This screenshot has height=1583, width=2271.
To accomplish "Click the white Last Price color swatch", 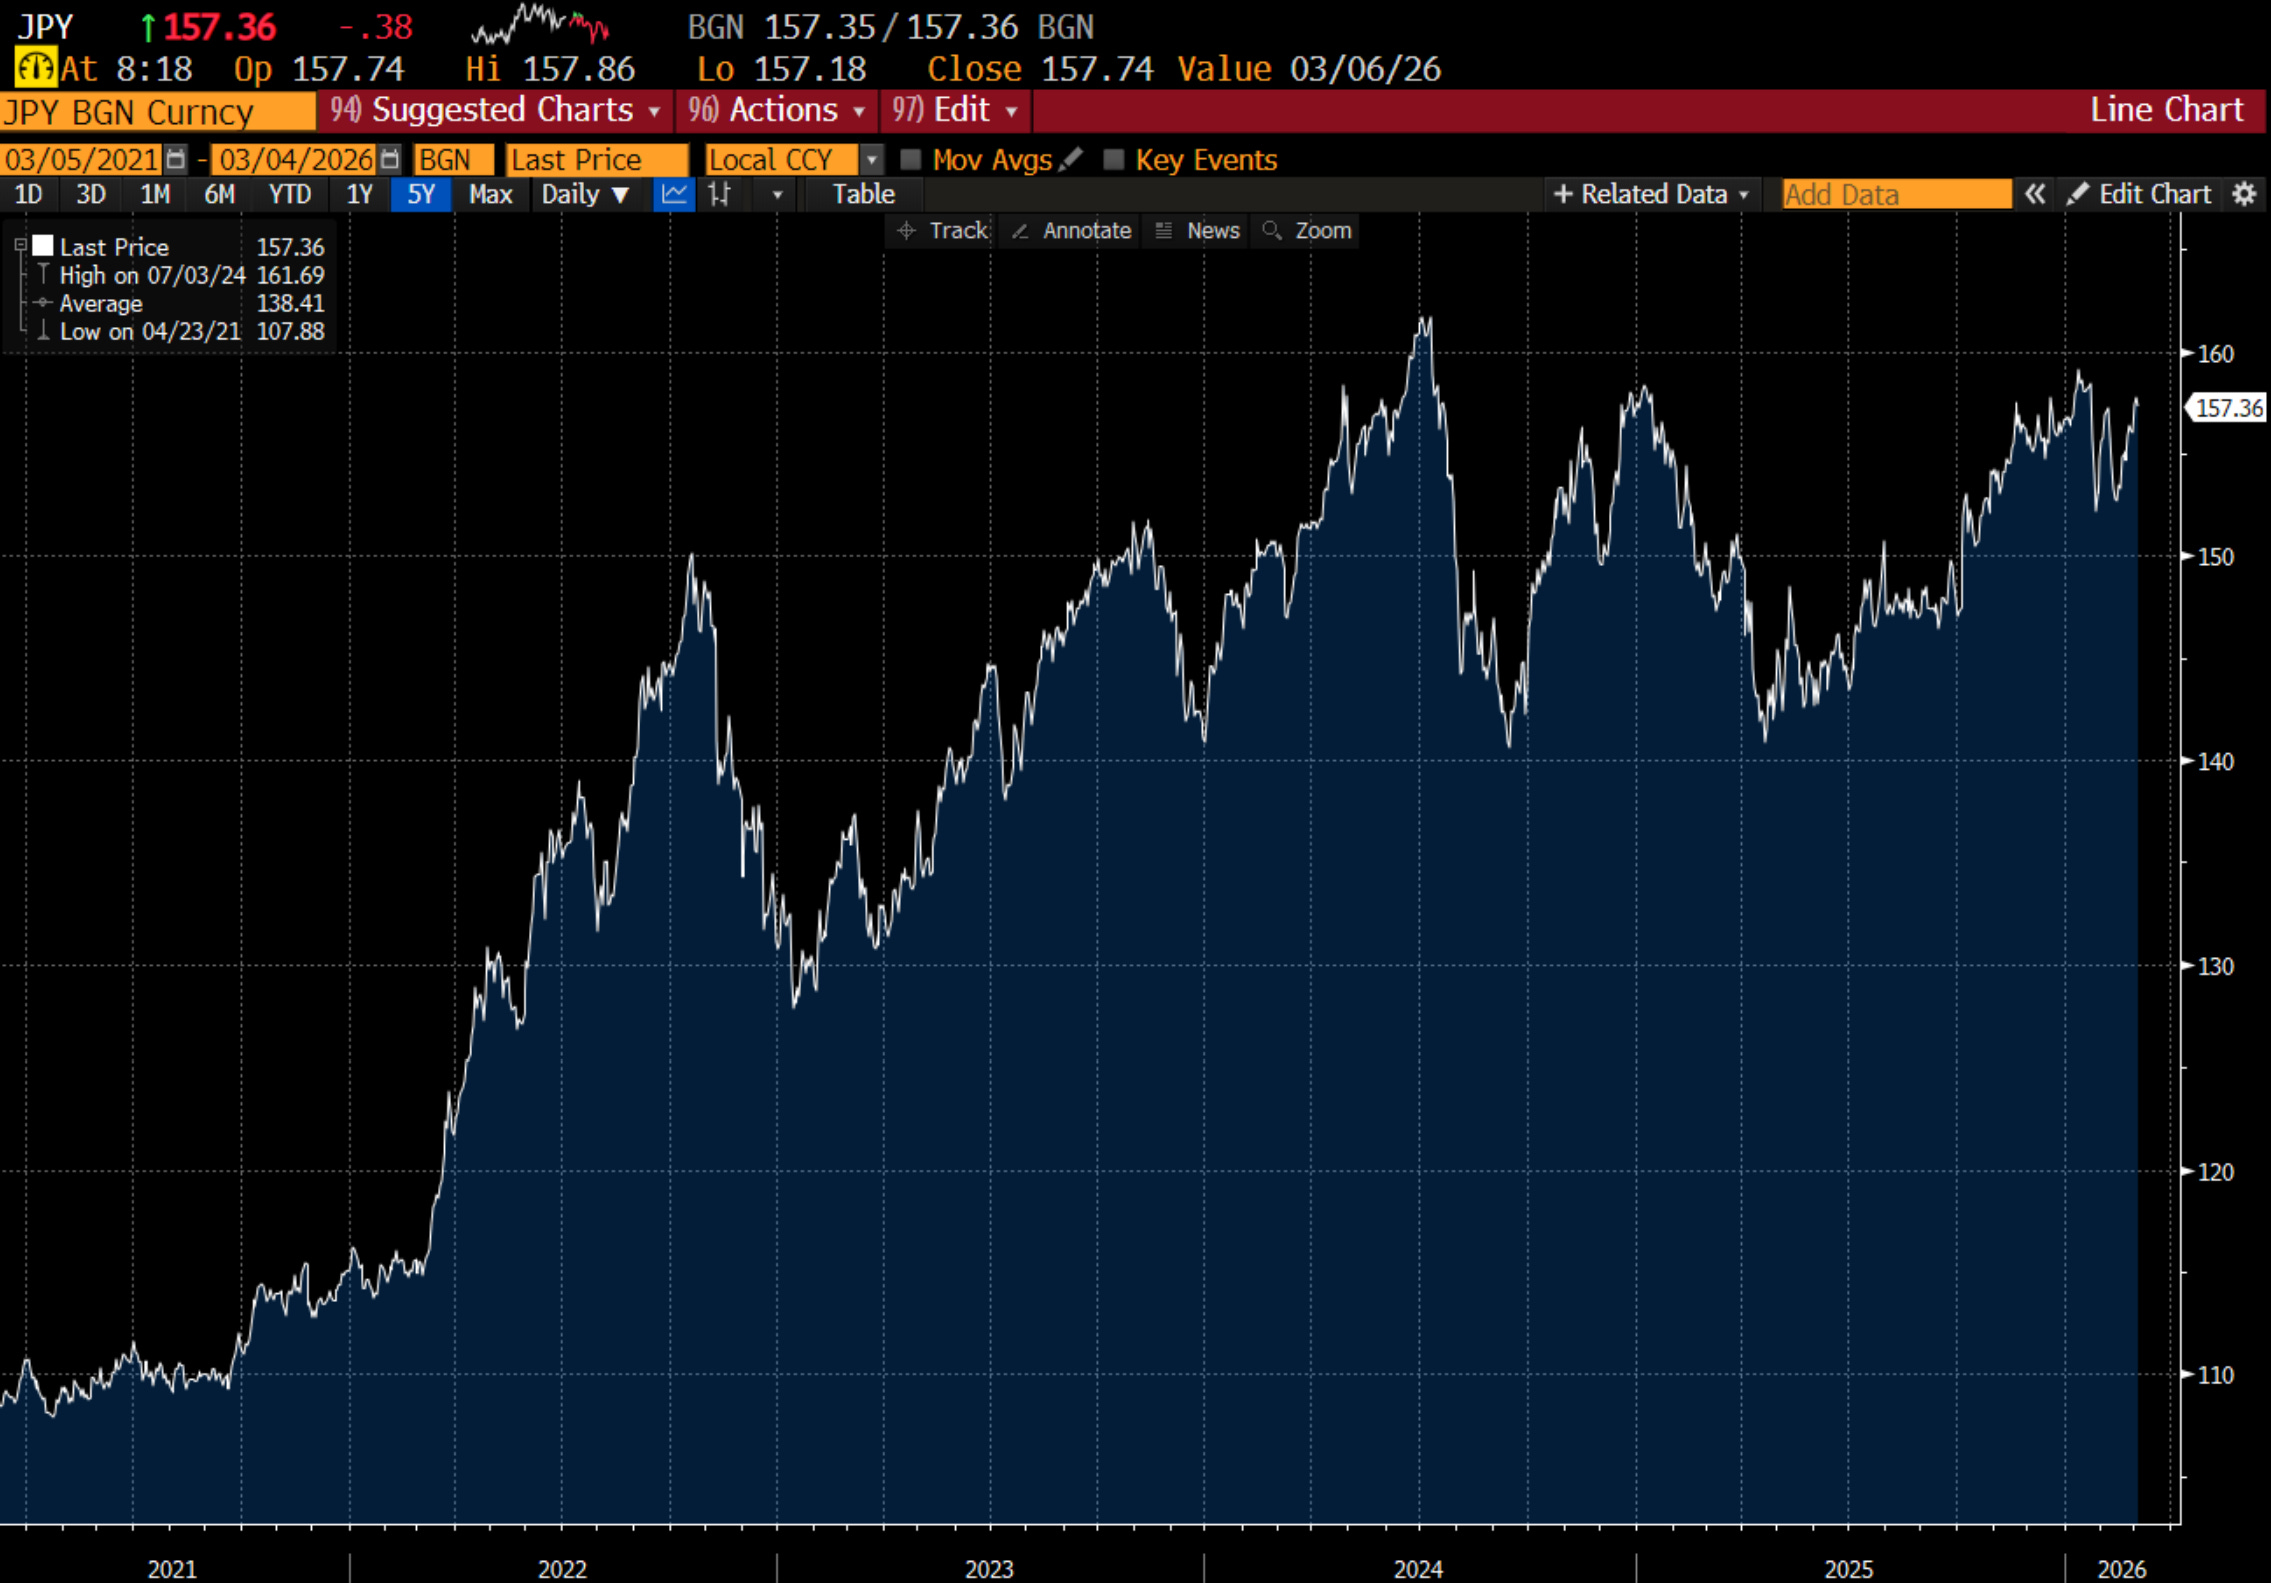I will pos(43,245).
